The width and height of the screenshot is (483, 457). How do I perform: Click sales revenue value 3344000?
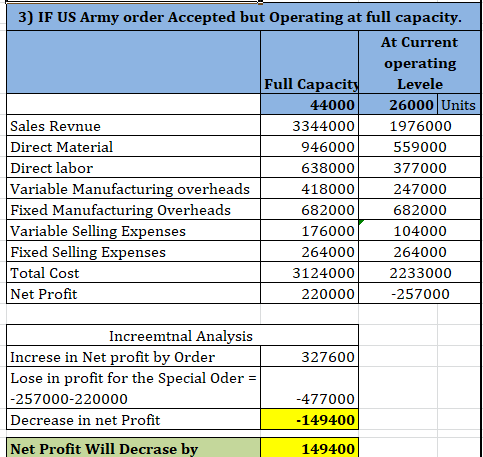pyautogui.click(x=310, y=125)
